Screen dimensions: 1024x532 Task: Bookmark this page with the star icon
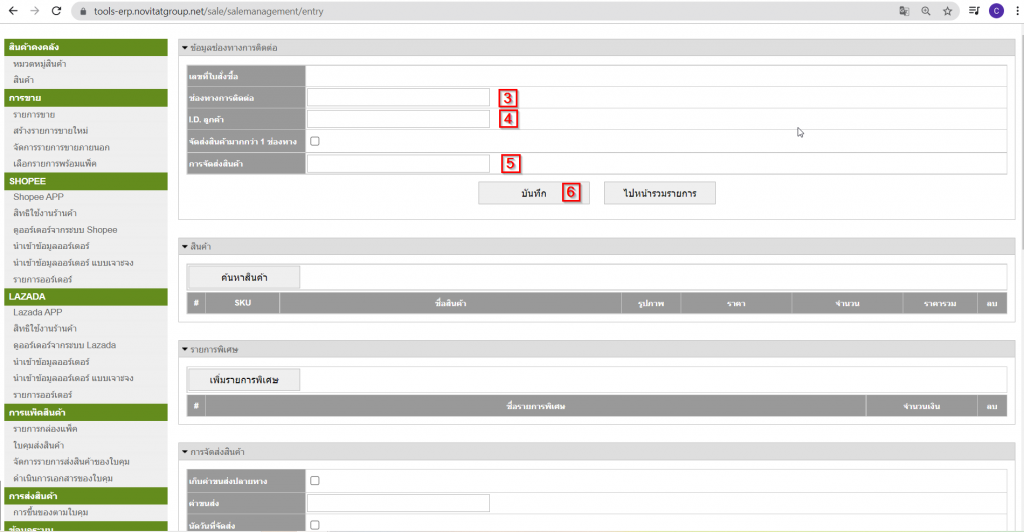947,11
